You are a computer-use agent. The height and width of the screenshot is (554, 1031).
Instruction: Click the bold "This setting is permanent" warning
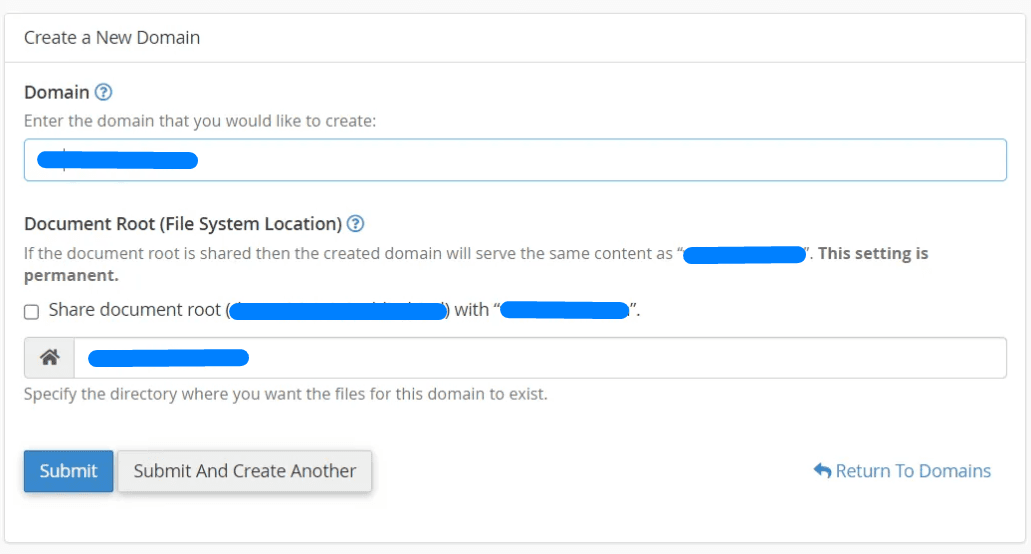(872, 254)
